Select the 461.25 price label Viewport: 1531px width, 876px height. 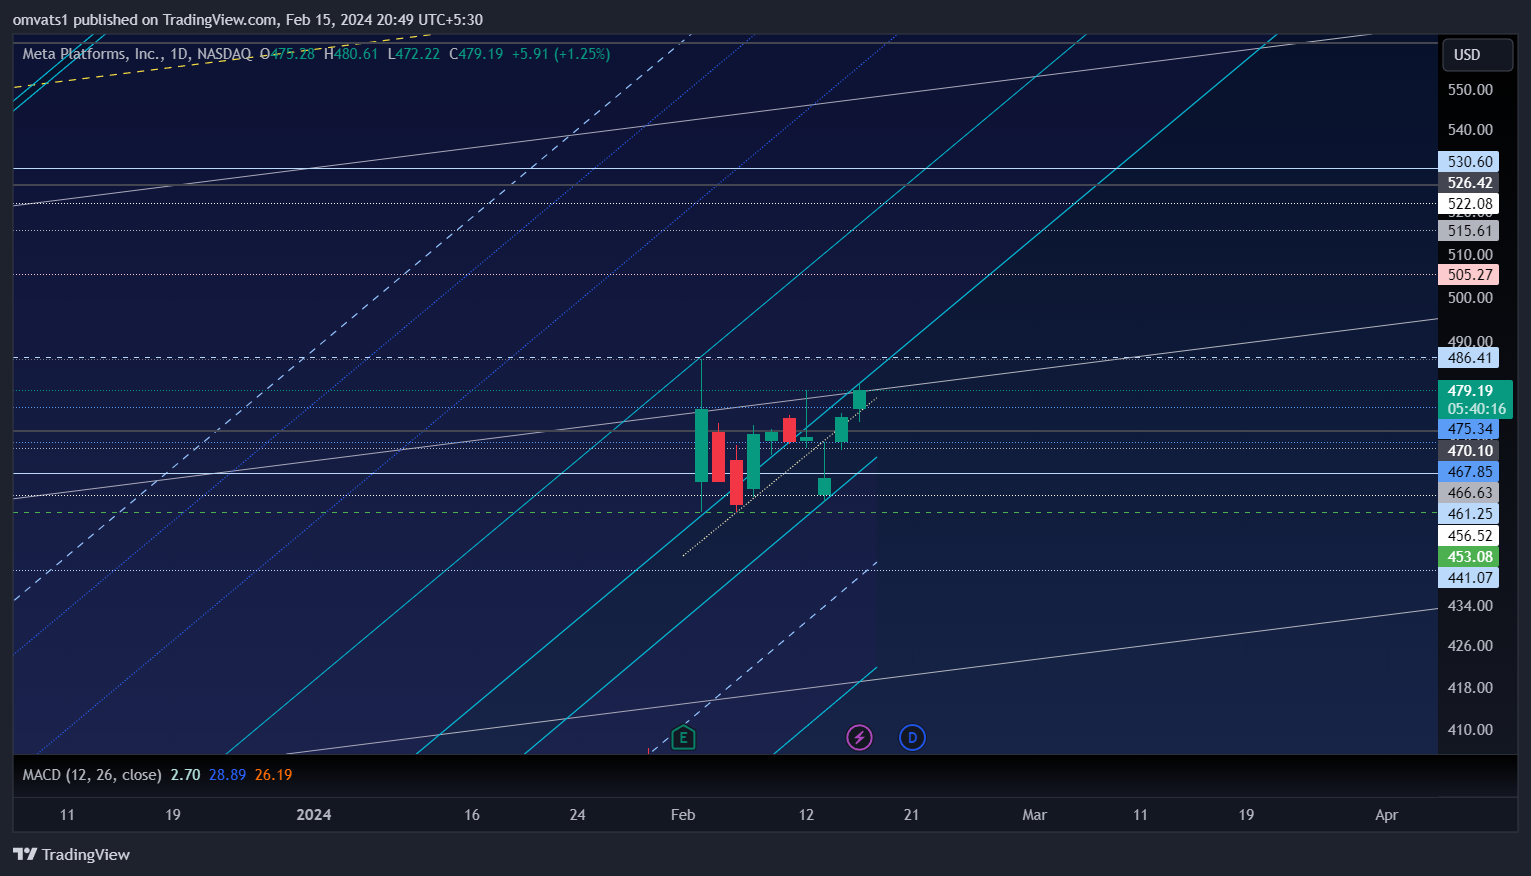[x=1469, y=514]
